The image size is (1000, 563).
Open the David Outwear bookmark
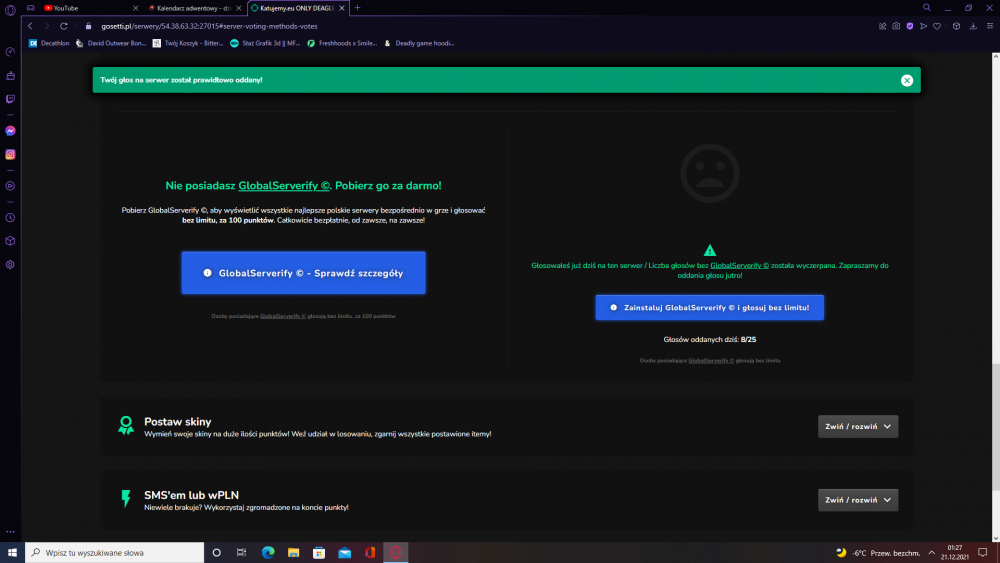[111, 43]
